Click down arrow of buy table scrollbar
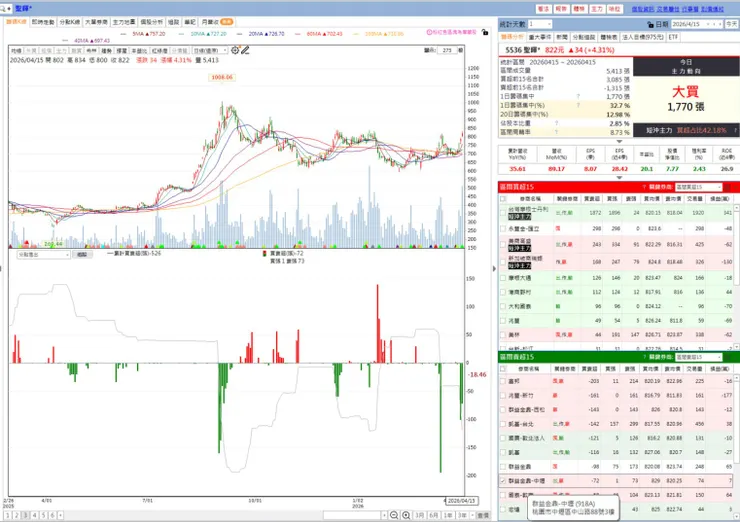The width and height of the screenshot is (740, 522). (736, 347)
